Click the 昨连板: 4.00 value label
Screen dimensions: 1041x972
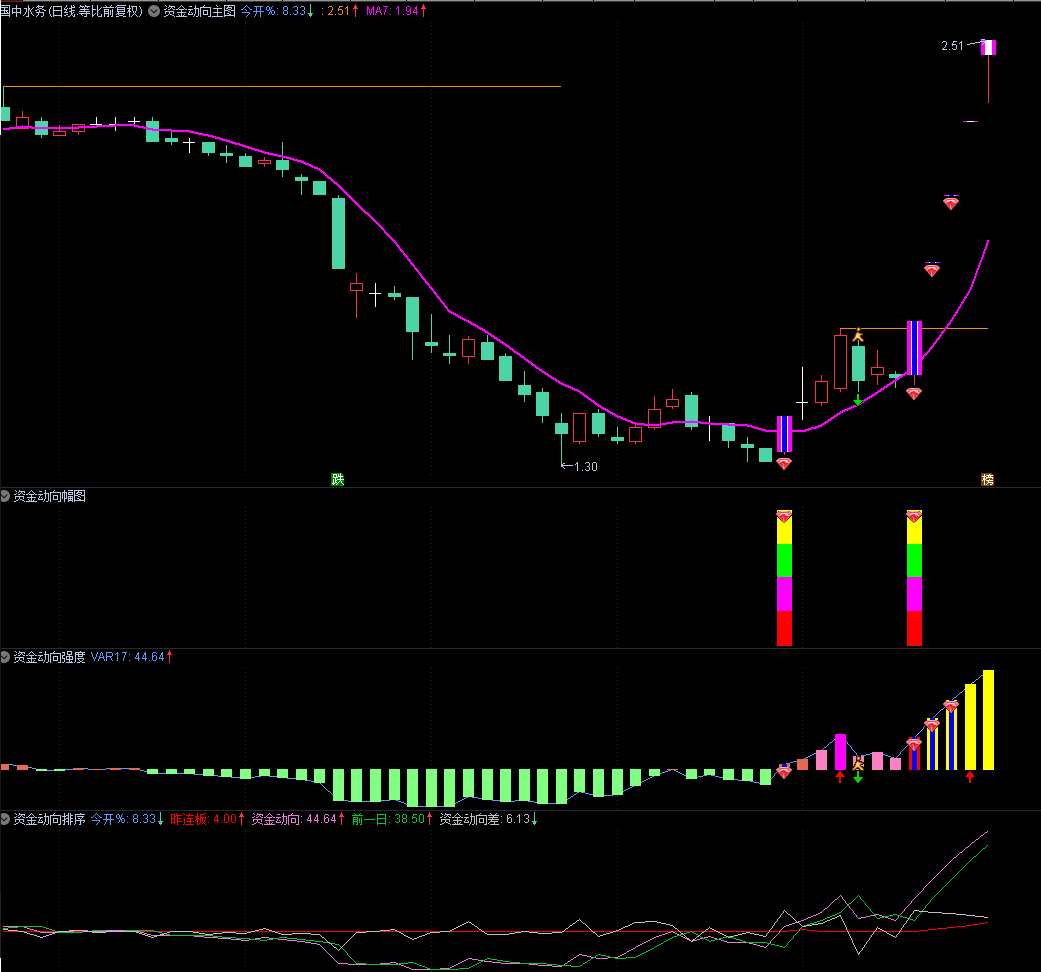tap(205, 819)
